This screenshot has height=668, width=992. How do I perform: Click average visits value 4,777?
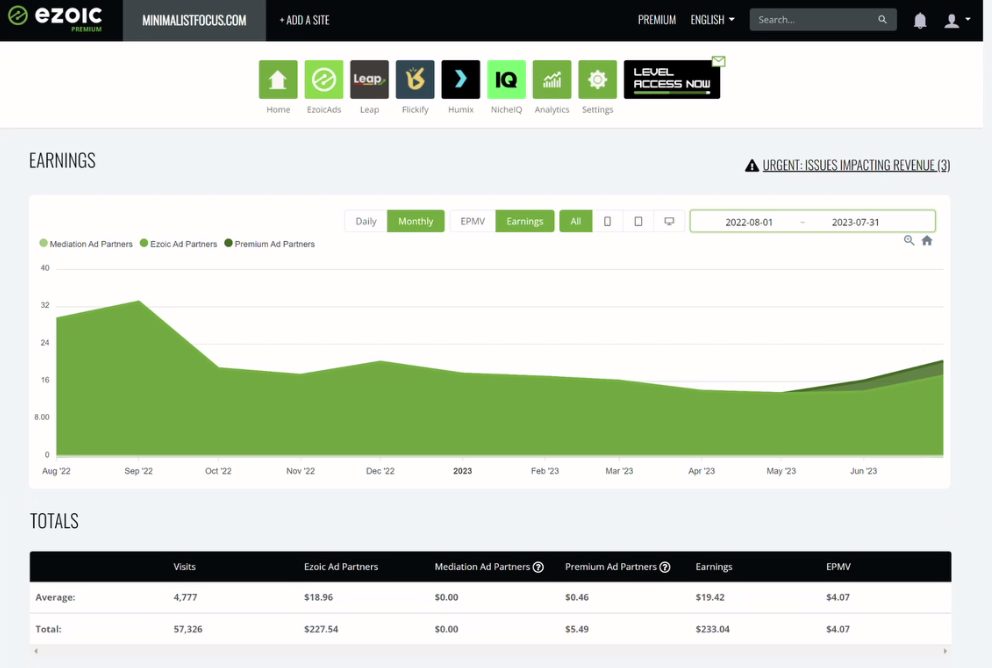pyautogui.click(x=185, y=597)
